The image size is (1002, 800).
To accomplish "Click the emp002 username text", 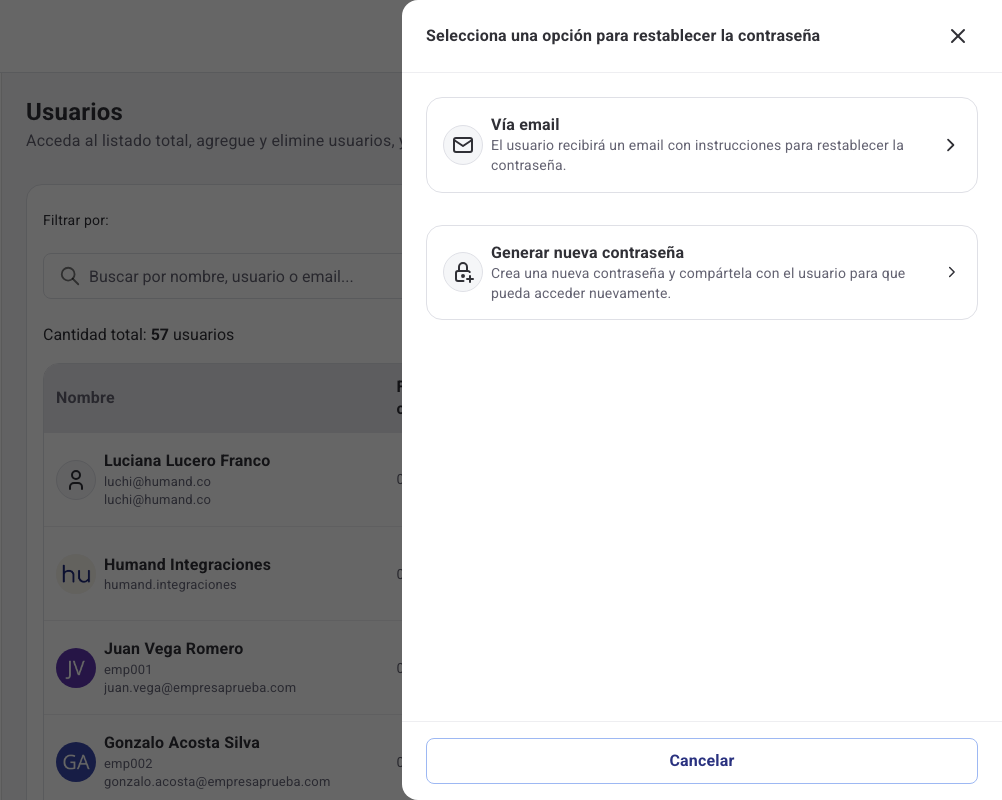I will click(128, 764).
